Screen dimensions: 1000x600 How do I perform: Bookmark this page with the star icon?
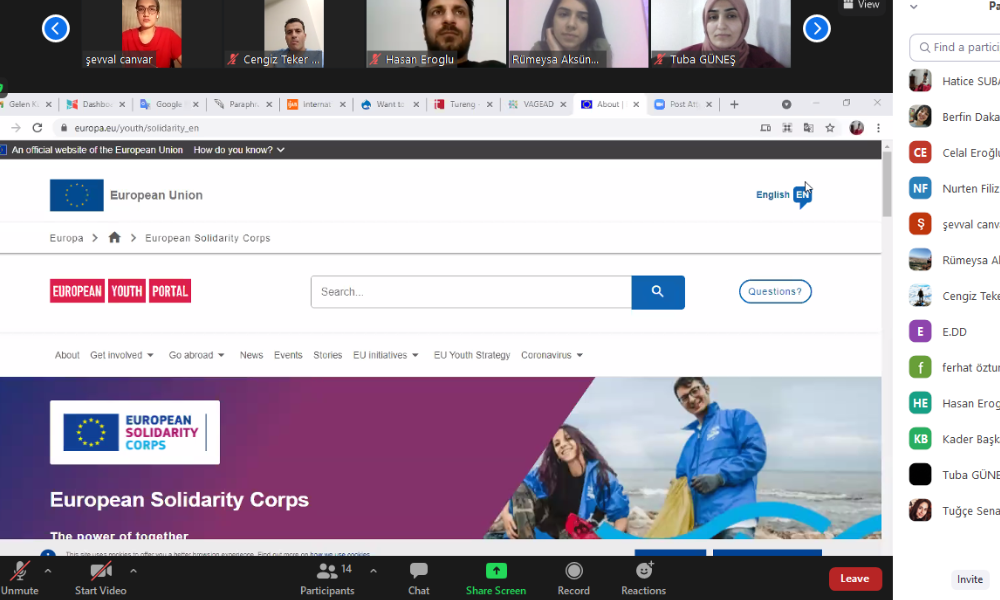[x=830, y=128]
